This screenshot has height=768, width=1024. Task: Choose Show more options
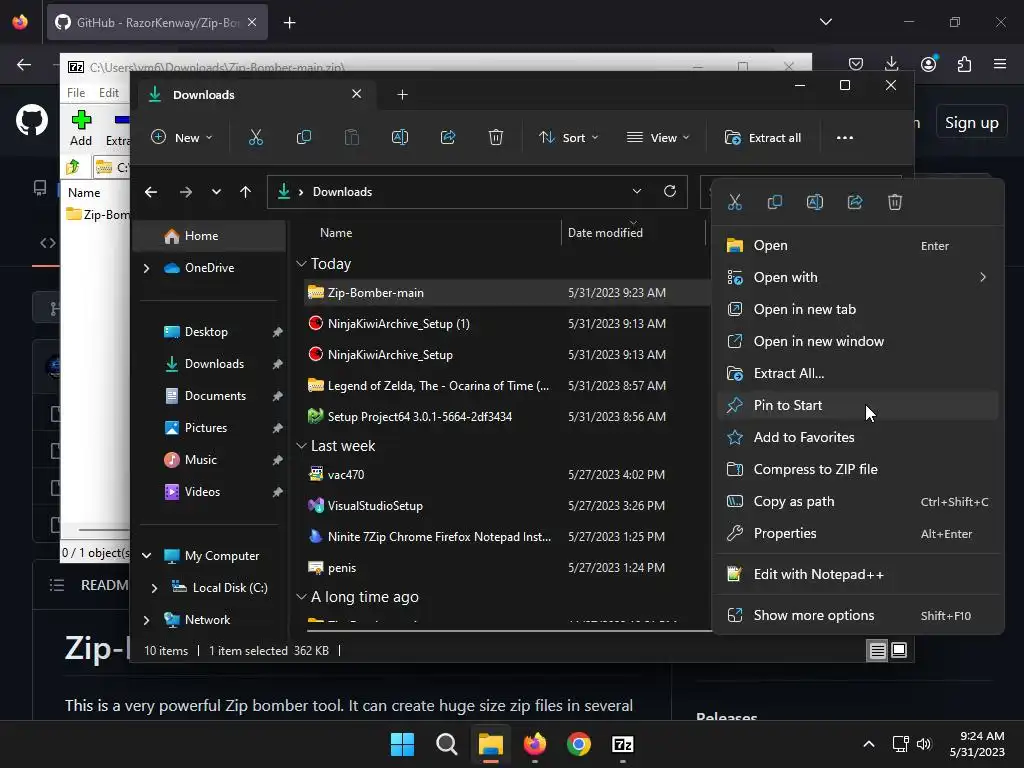857,616
